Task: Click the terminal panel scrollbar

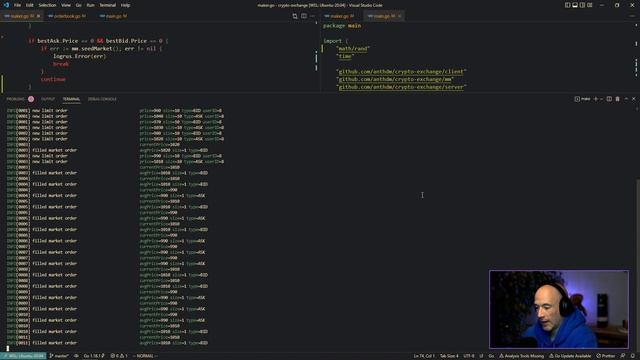Action: (x=638, y=265)
